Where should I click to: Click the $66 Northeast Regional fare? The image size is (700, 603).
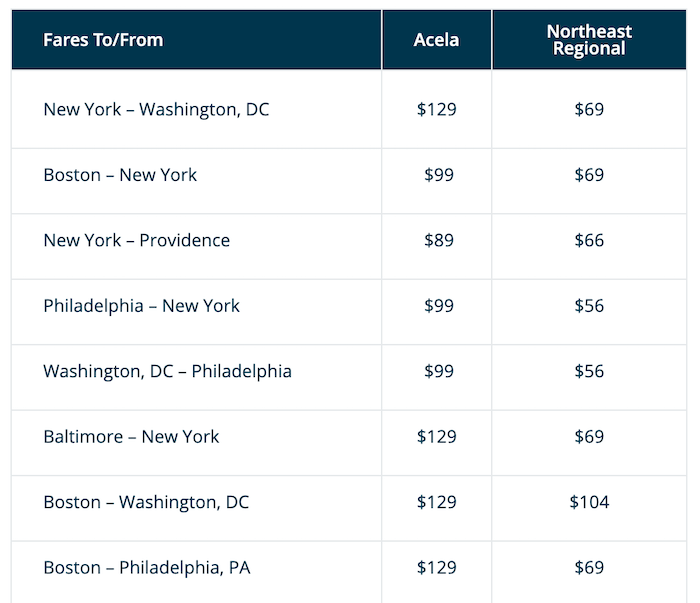pos(589,240)
